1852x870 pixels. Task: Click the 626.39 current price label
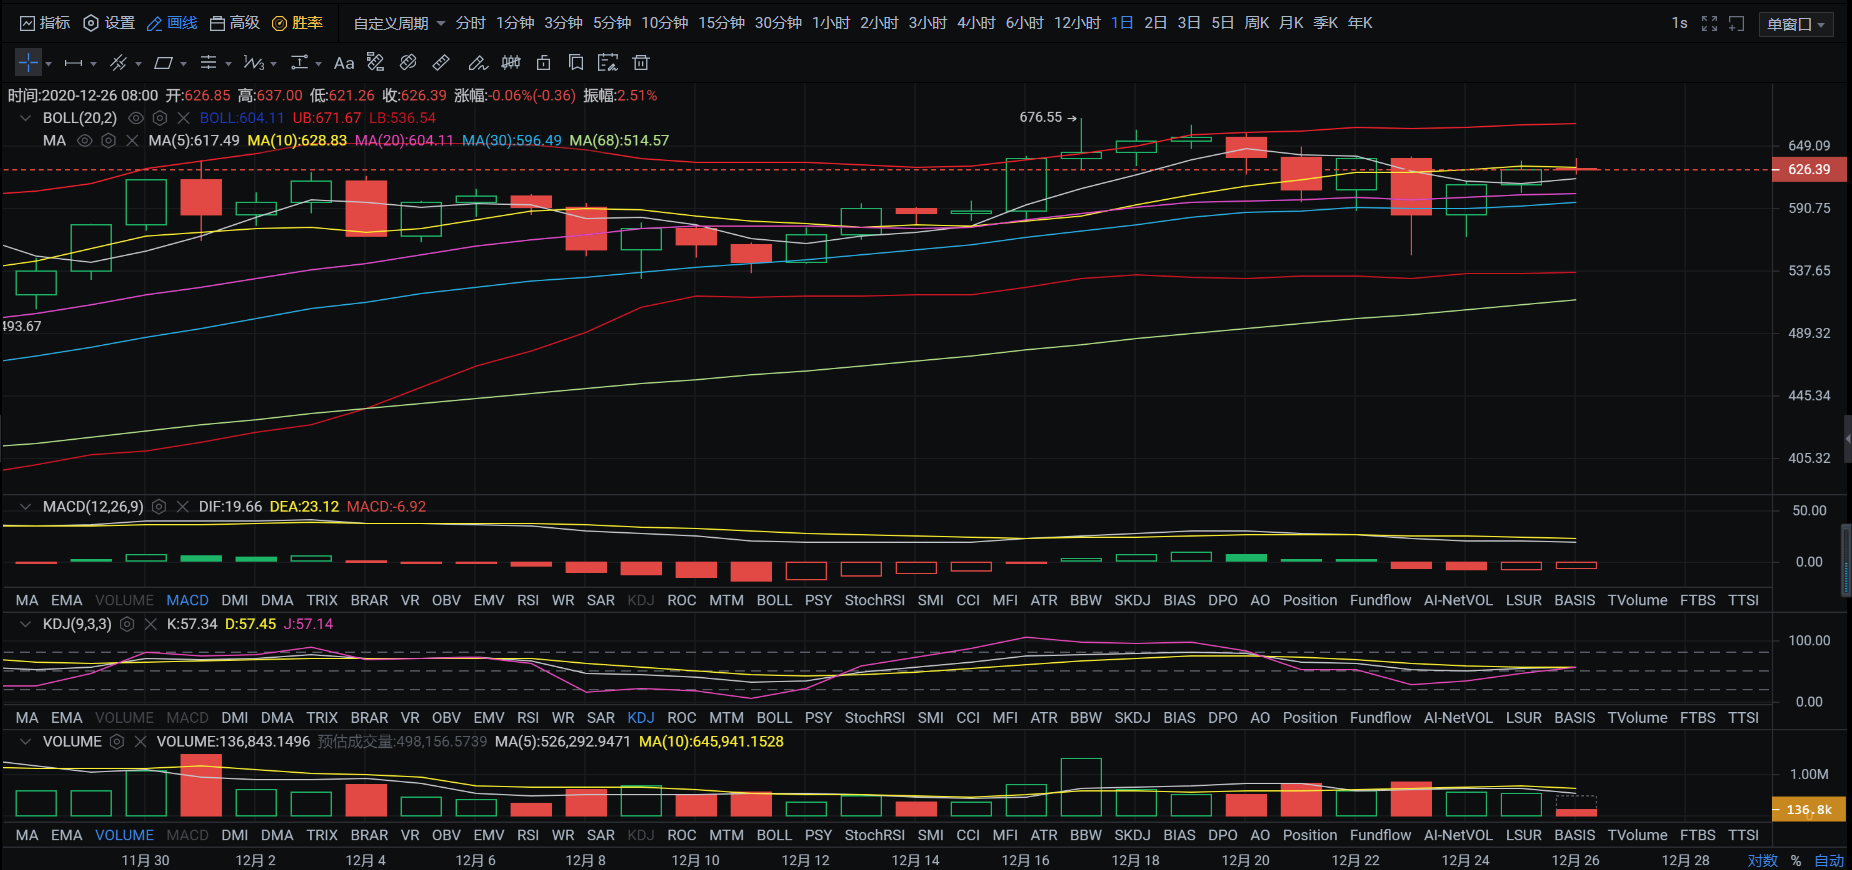coord(1808,170)
